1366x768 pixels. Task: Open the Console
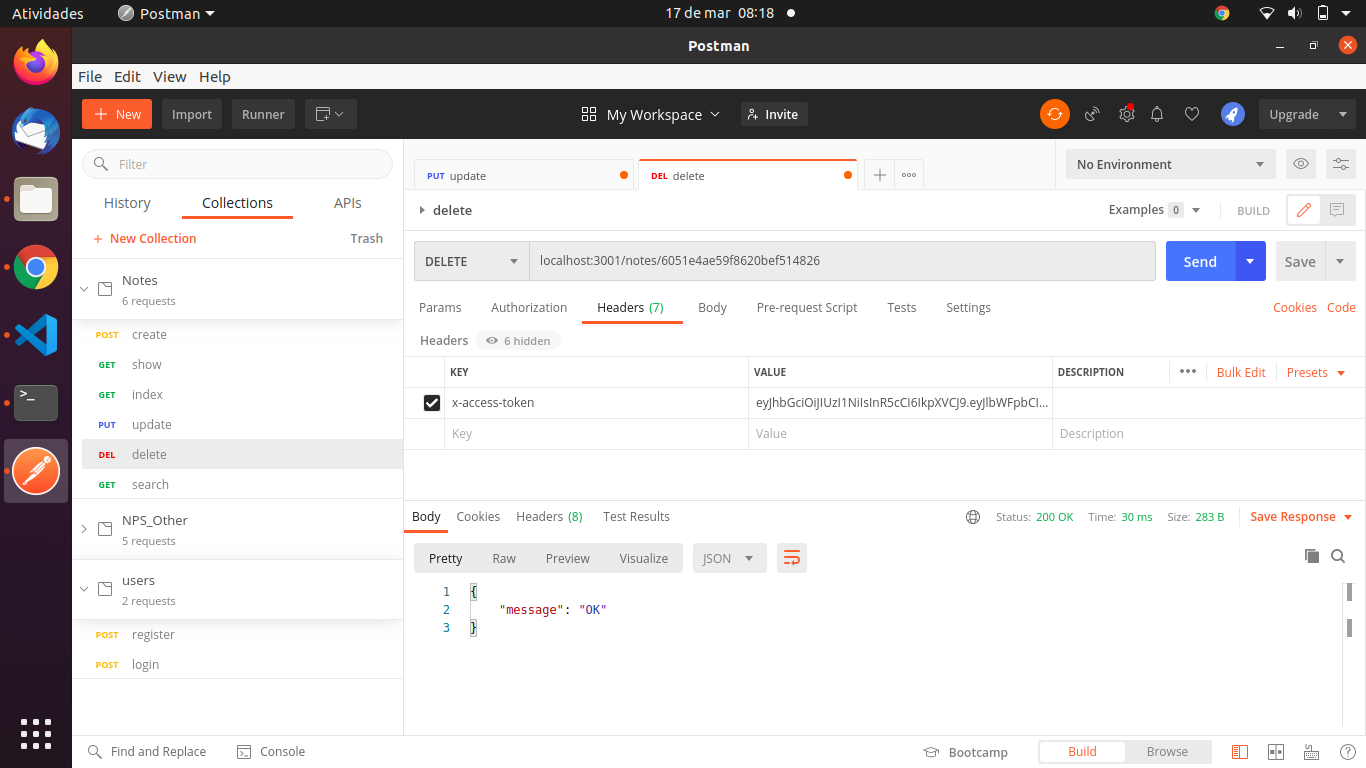pos(271,752)
